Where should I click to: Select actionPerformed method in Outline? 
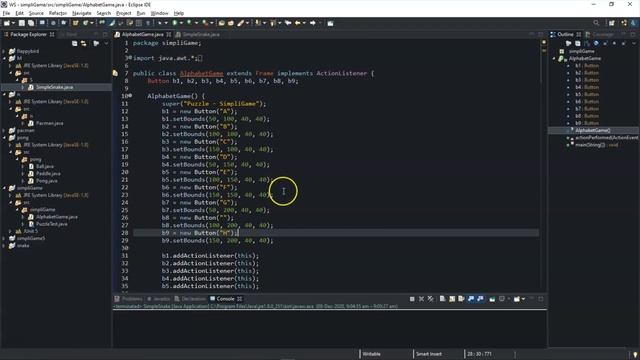click(x=606, y=138)
